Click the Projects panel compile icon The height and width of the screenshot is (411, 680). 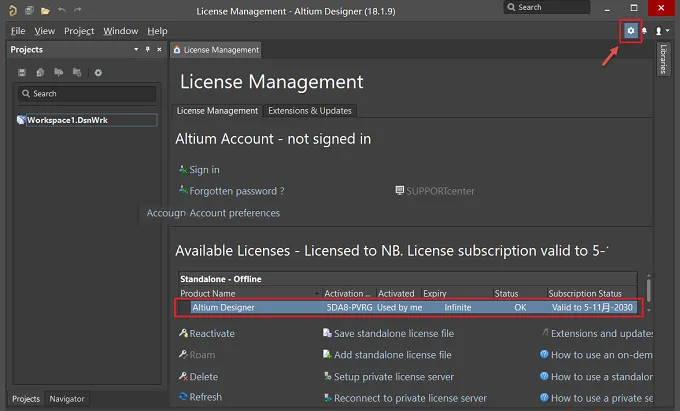[40, 72]
